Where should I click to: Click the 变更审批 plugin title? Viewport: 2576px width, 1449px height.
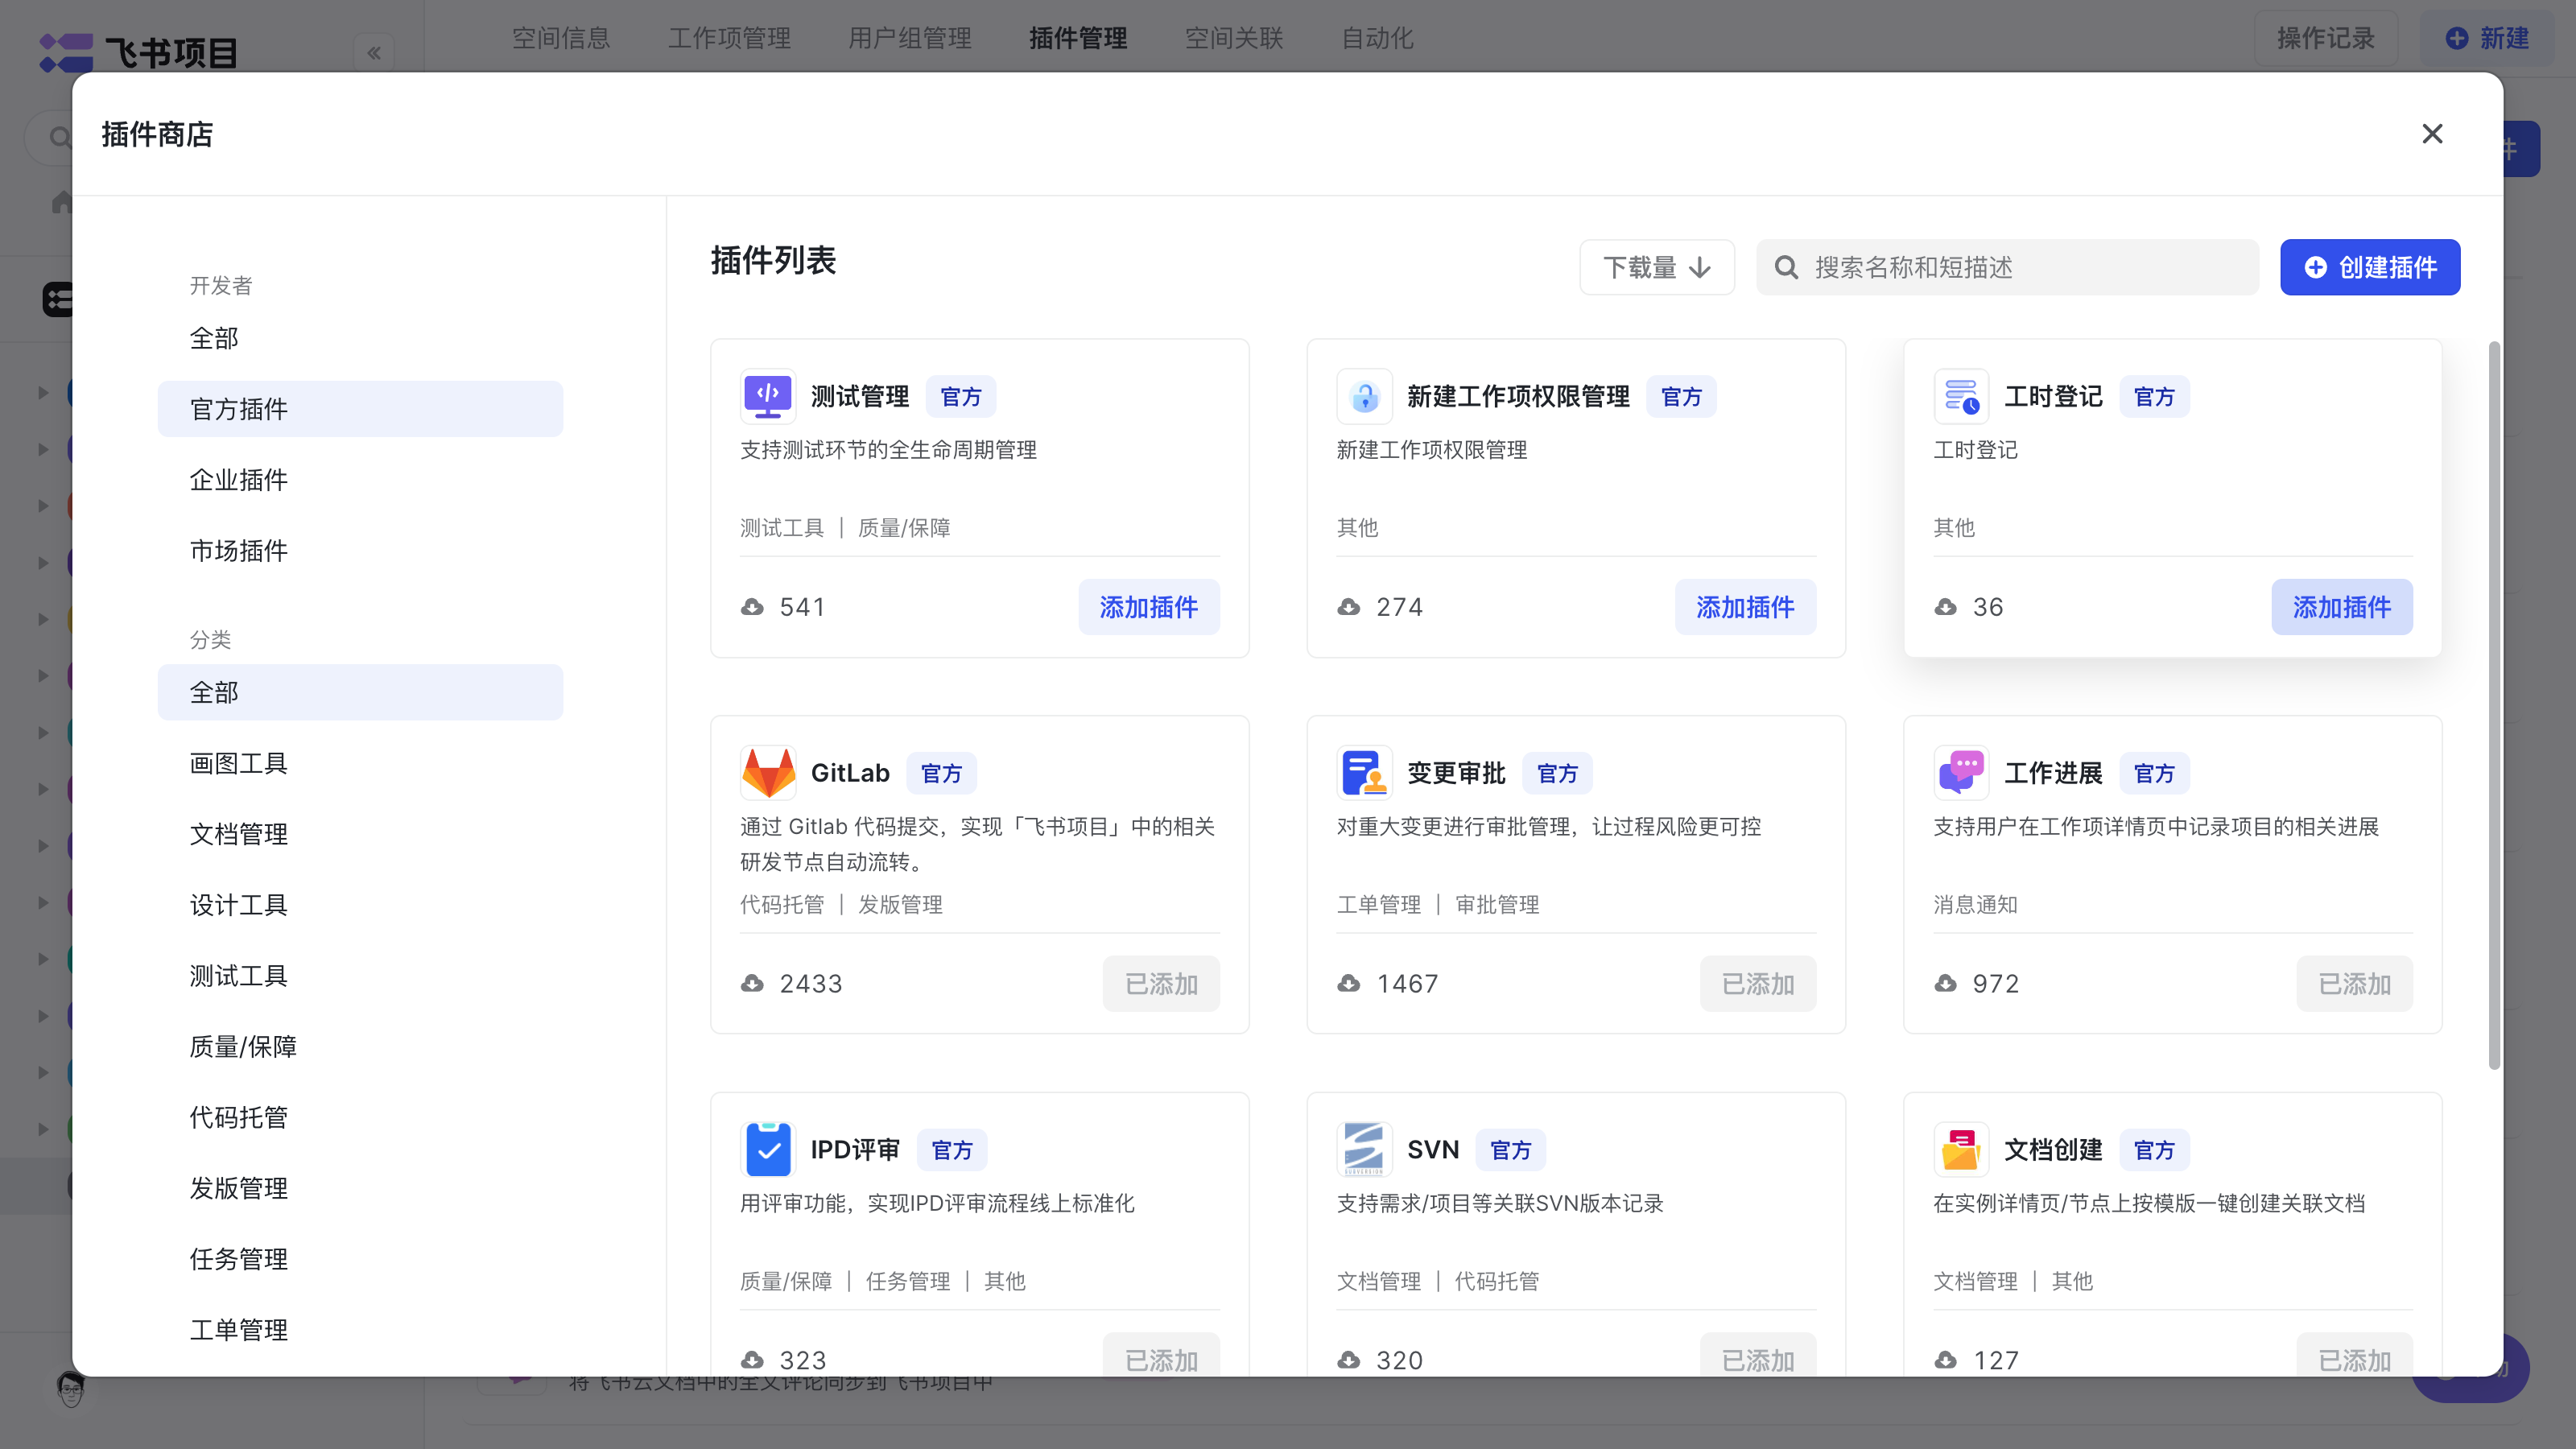click(1456, 773)
